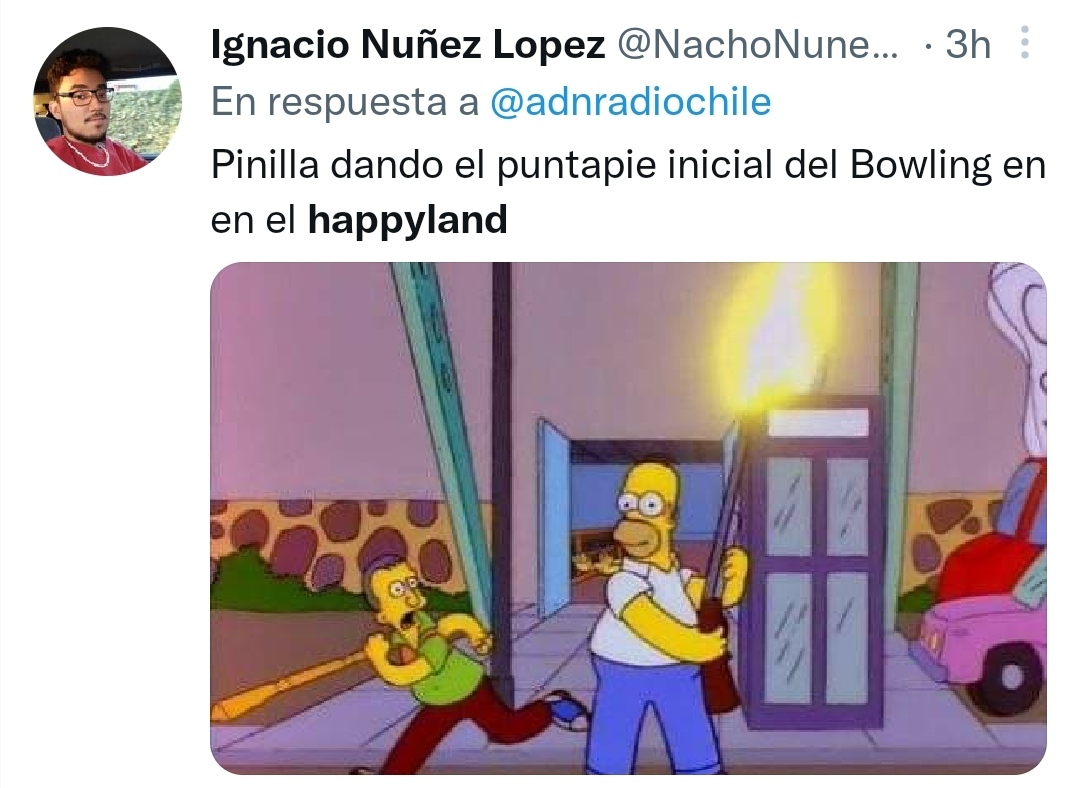Open the 3h timestamp permalink

pos(968,45)
